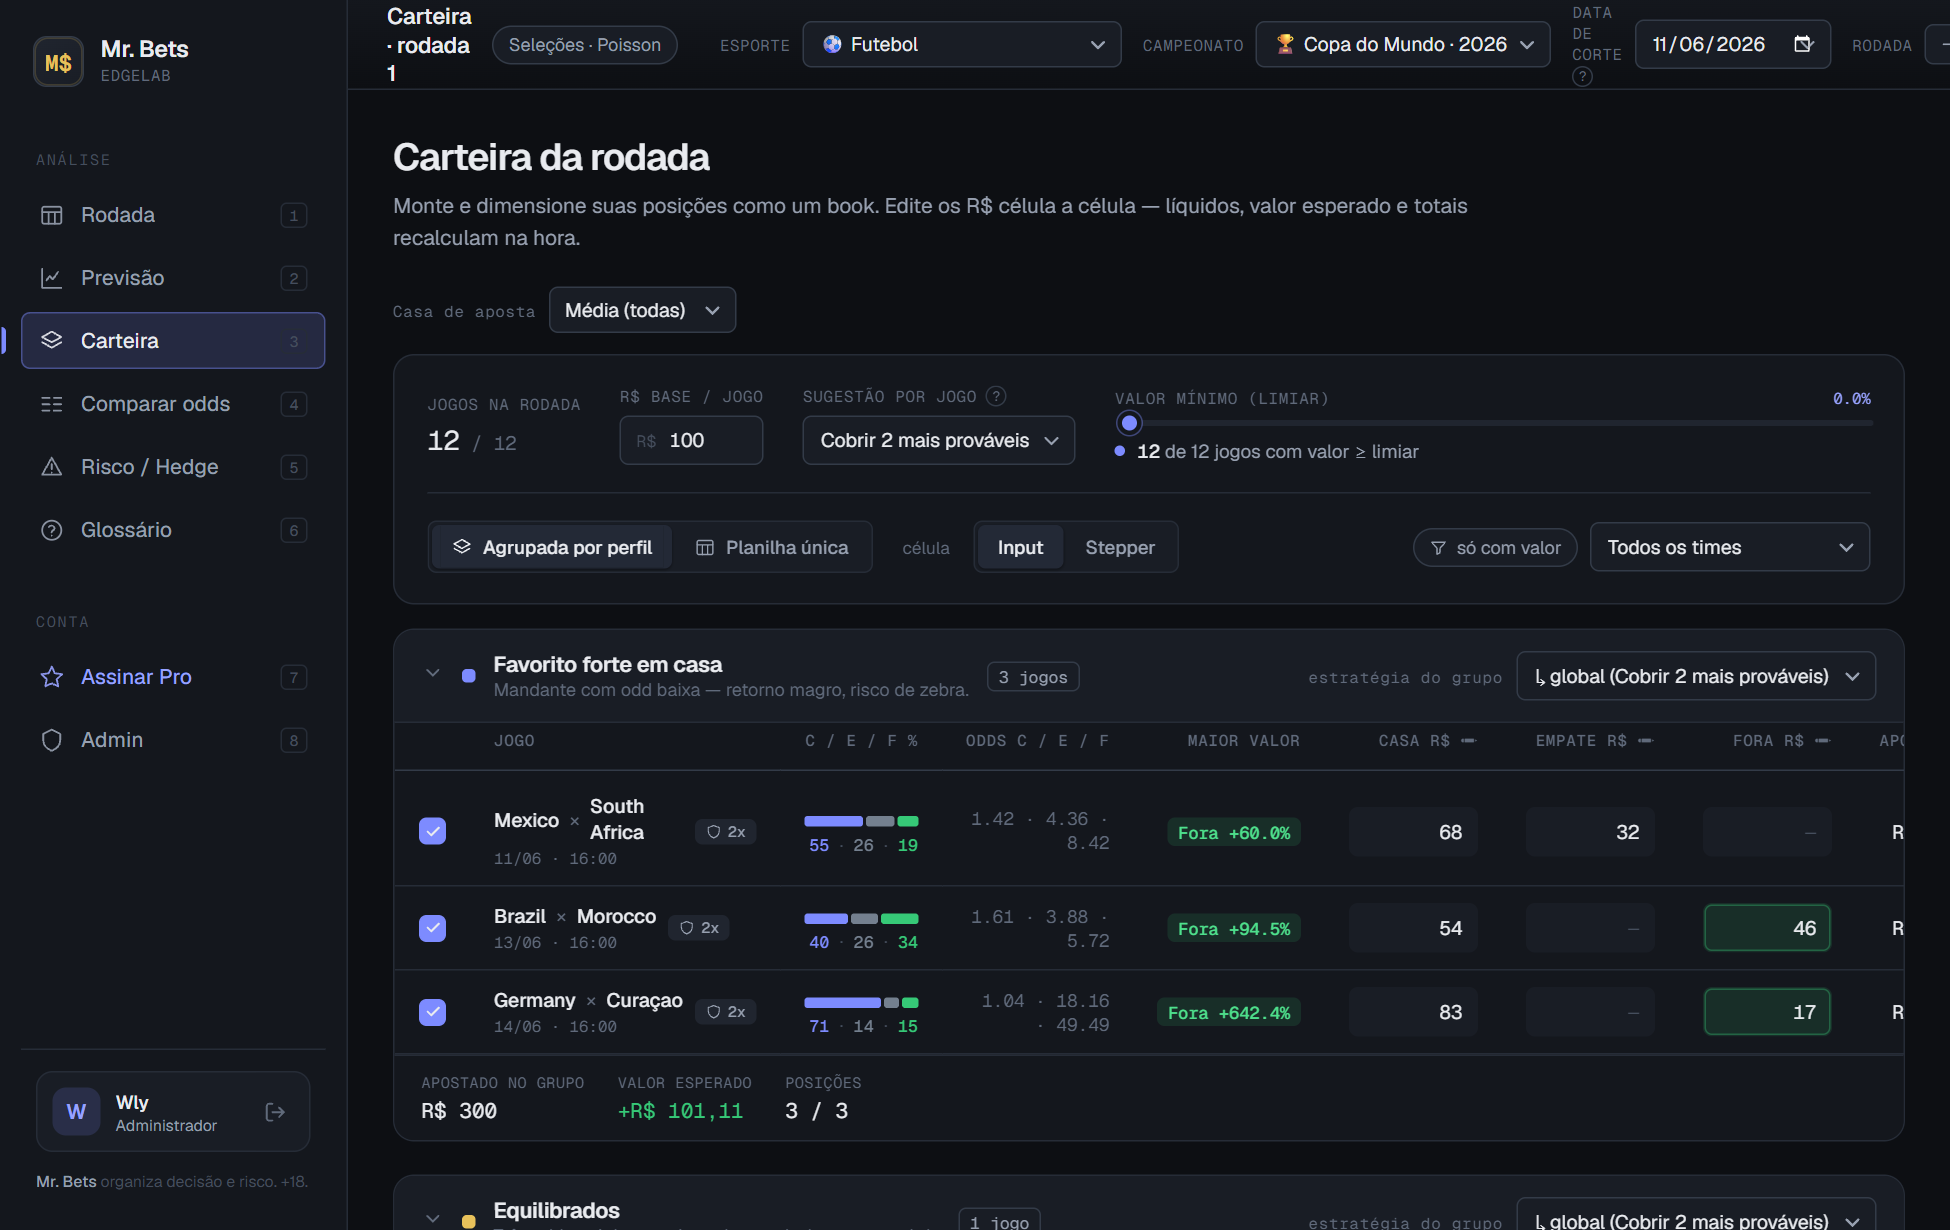Click the Carteira layers icon in sidebar

pyautogui.click(x=52, y=340)
